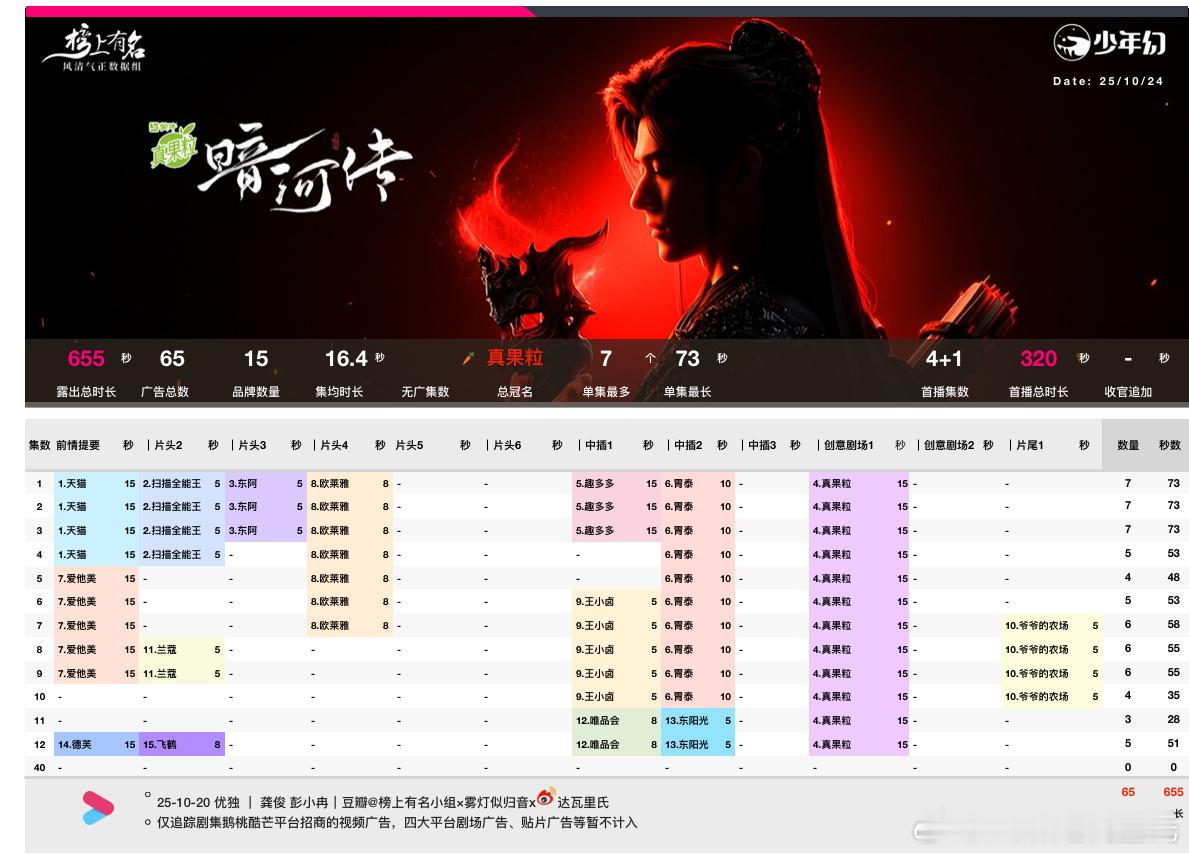
Task: Click the 中插3 column header
Action: 762,445
